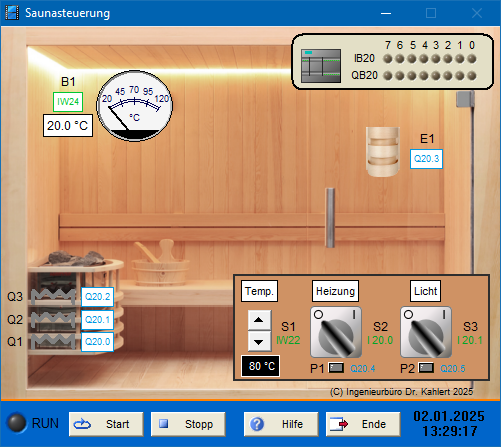Click the analog temperature gauge dial

coord(134,106)
